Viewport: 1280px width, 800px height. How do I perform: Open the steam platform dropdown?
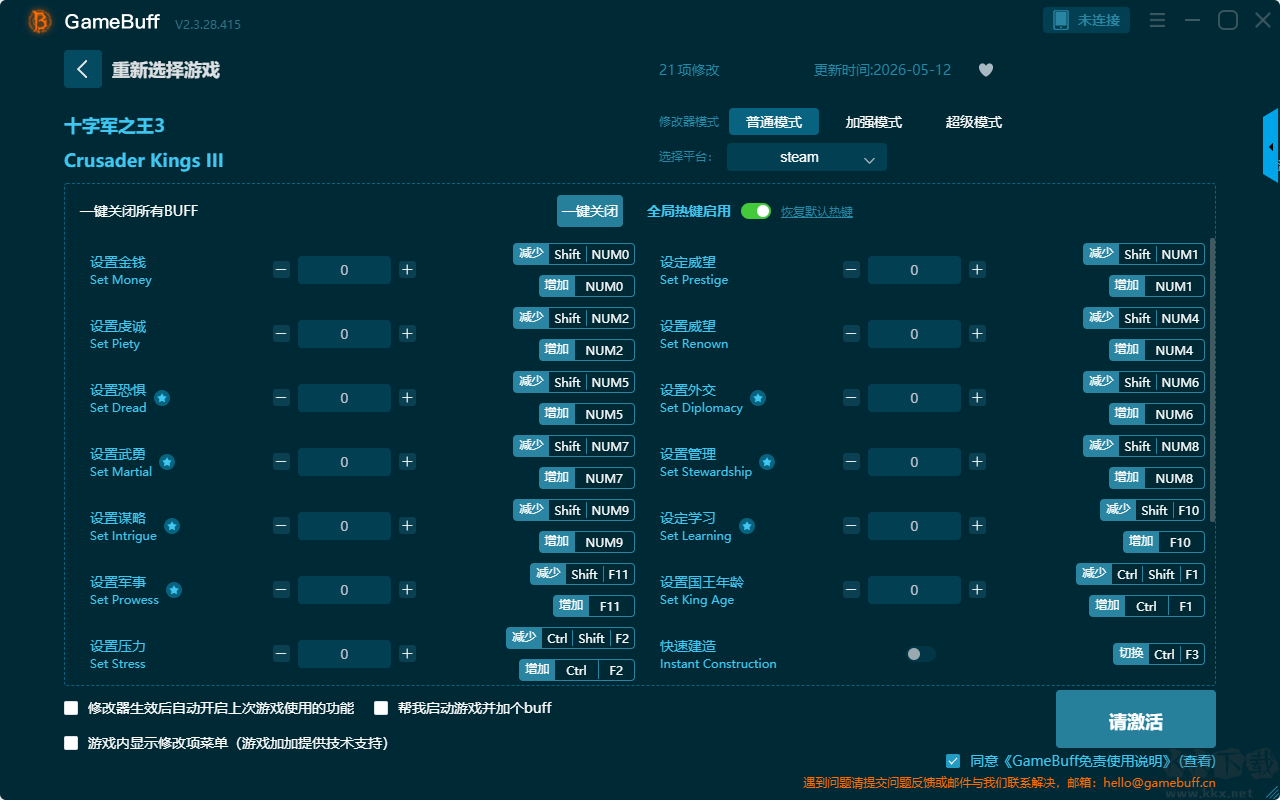[x=807, y=157]
